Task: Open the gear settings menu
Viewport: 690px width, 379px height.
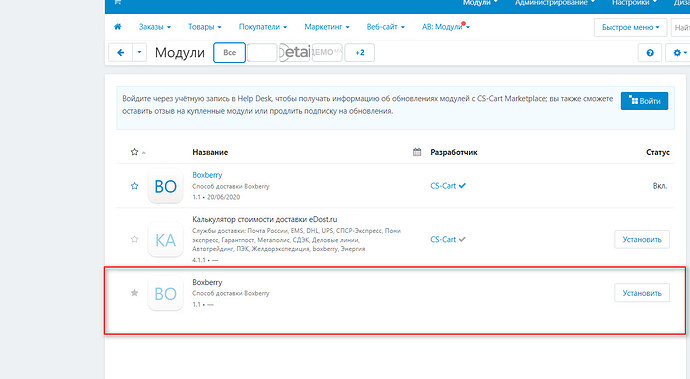Action: [679, 53]
